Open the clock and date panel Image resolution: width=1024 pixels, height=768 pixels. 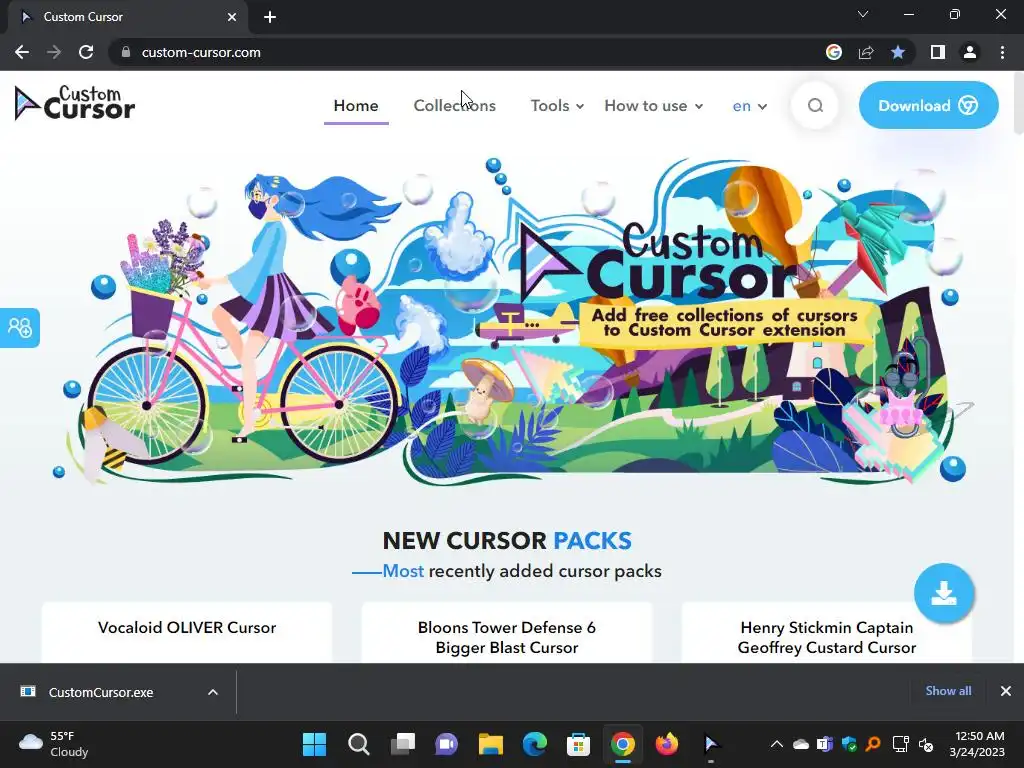977,744
